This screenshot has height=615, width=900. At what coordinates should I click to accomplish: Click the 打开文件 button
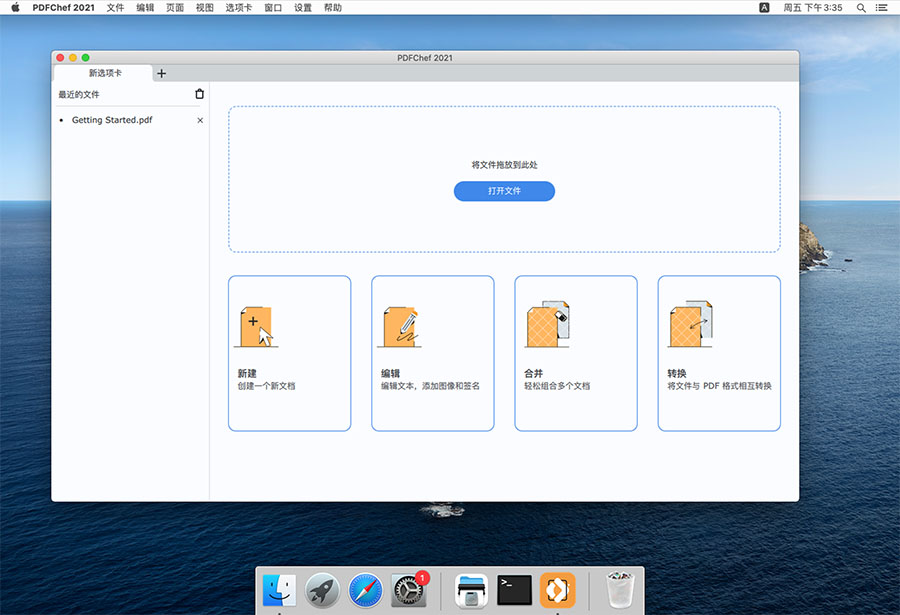pos(504,191)
